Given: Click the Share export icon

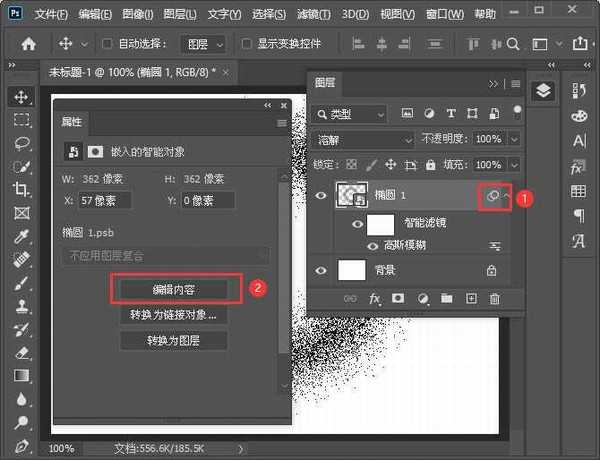Looking at the screenshot, I should click(580, 44).
